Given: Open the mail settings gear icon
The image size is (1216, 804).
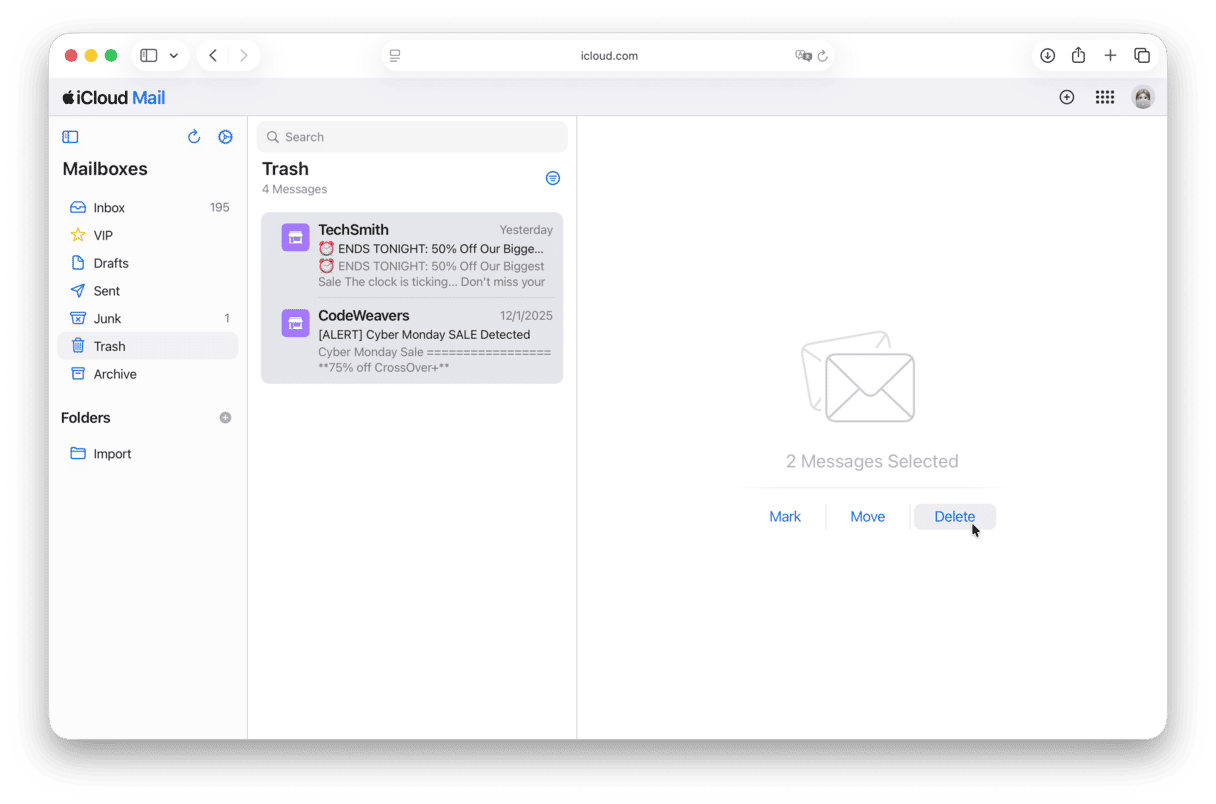Looking at the screenshot, I should [225, 137].
